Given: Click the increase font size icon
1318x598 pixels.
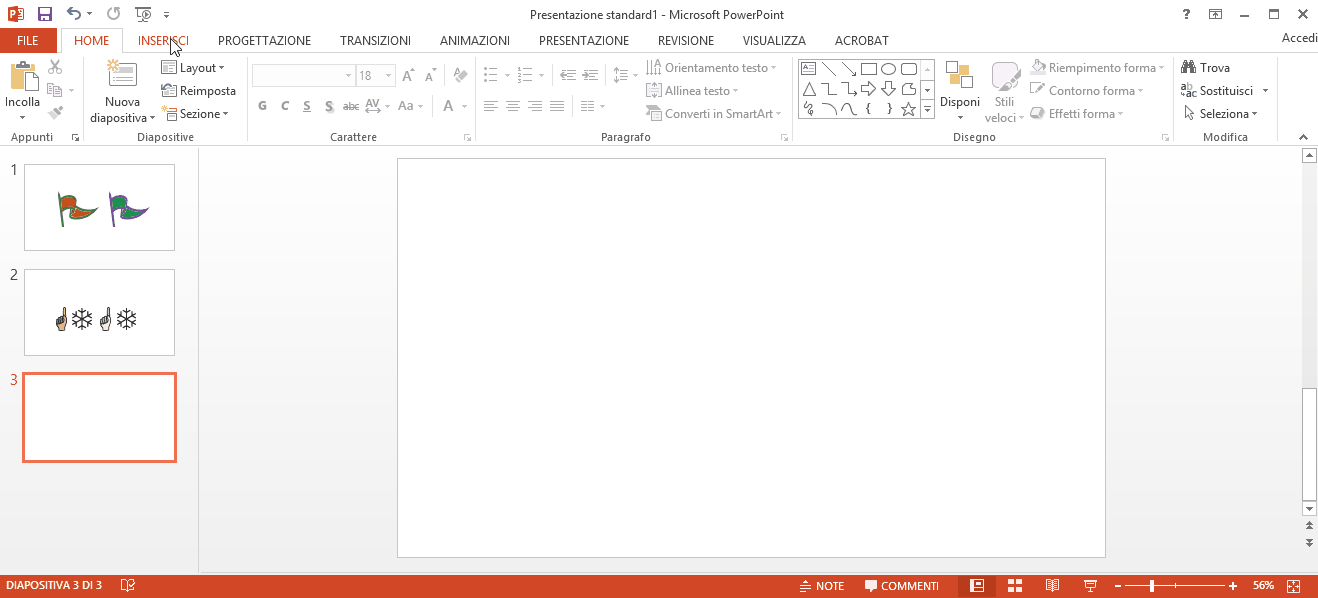Looking at the screenshot, I should 408,75.
